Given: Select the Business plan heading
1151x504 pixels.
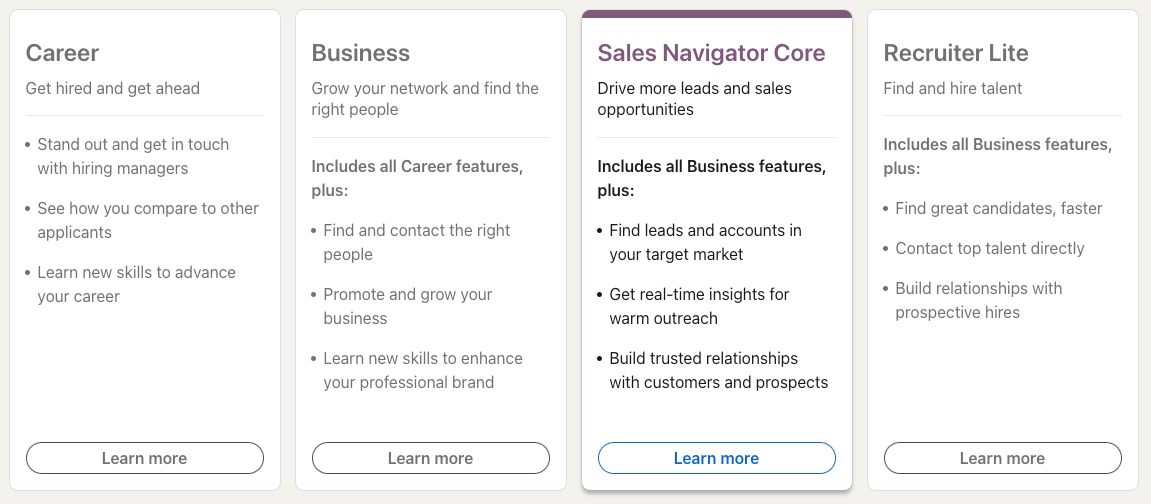Looking at the screenshot, I should coord(361,53).
